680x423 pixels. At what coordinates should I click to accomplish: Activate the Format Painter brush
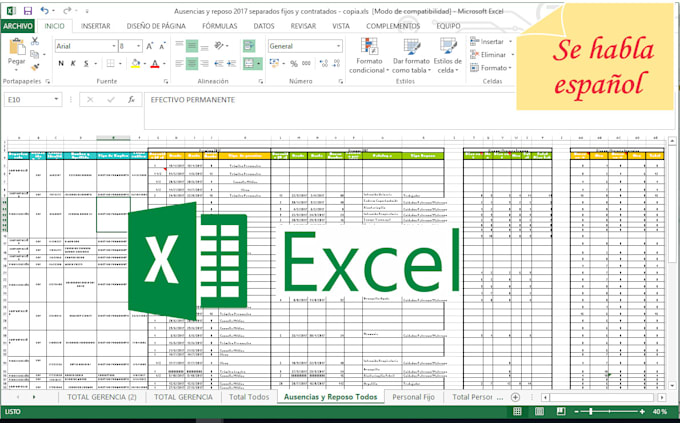pyautogui.click(x=35, y=67)
